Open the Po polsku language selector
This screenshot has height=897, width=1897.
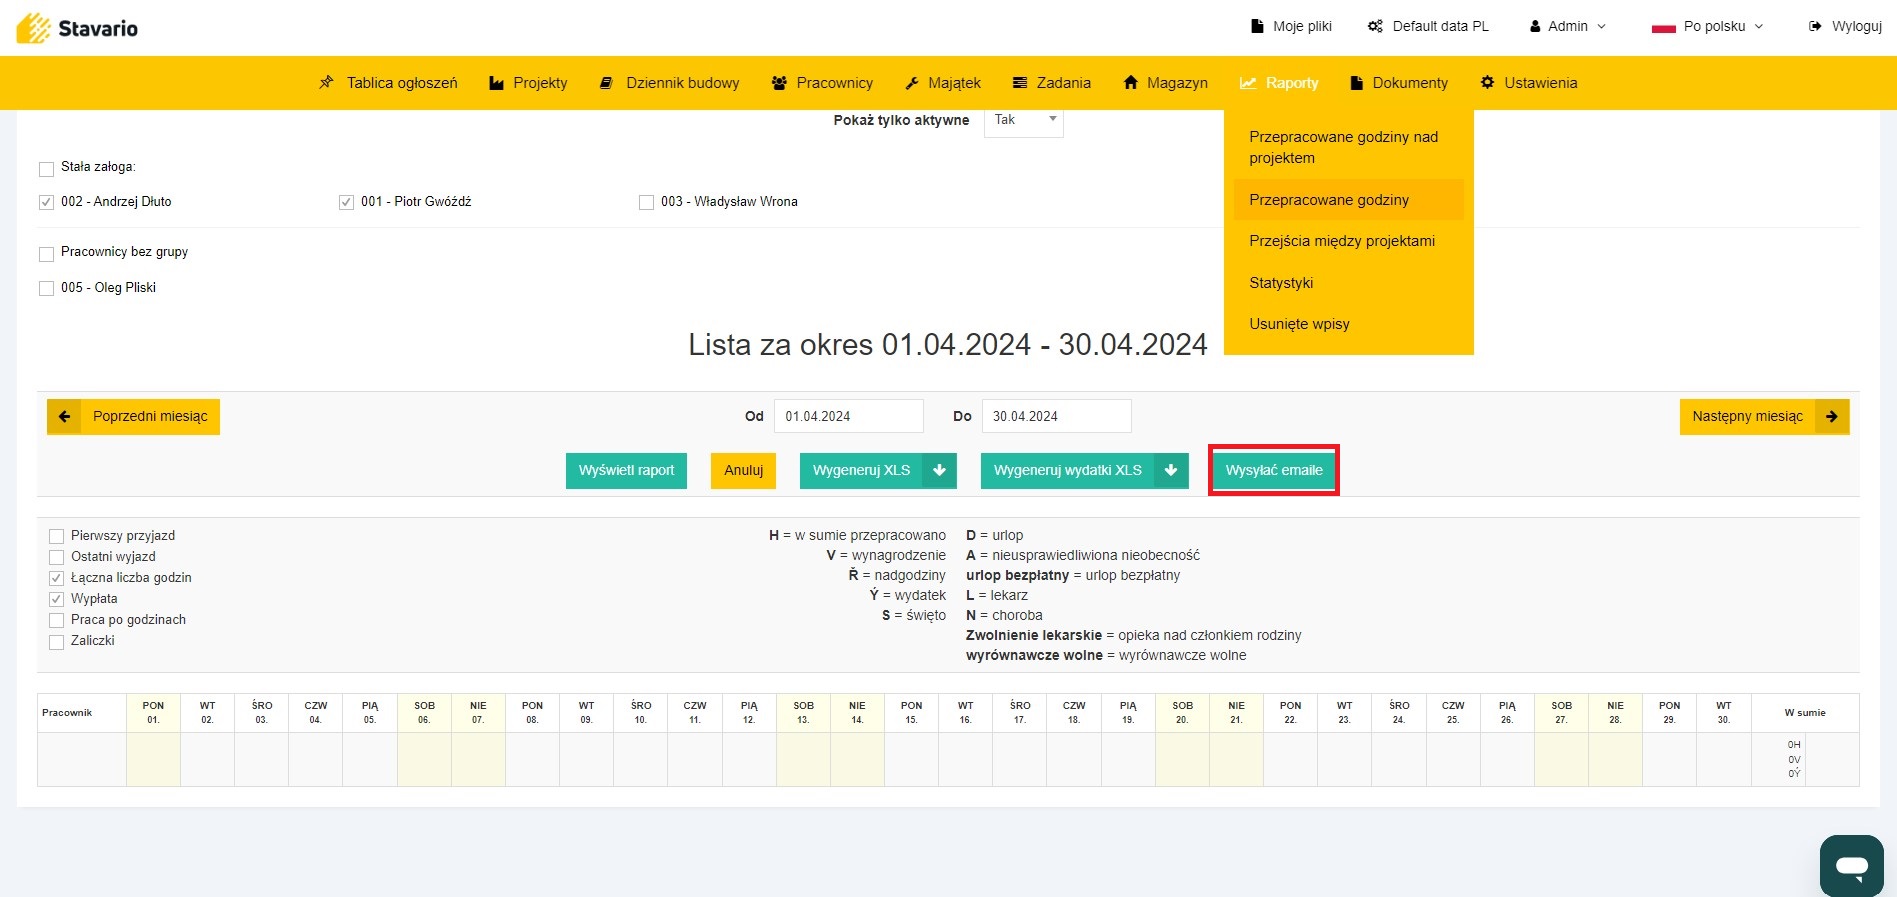1708,26
